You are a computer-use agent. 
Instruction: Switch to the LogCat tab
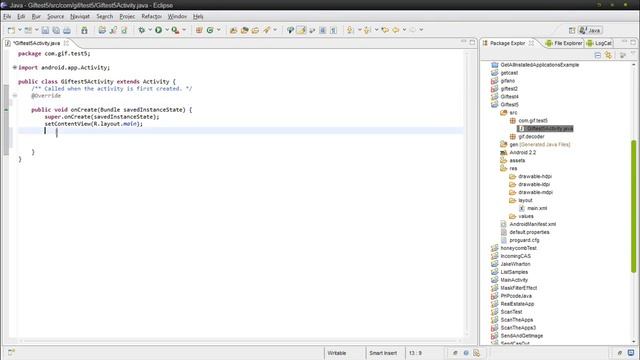tap(599, 43)
